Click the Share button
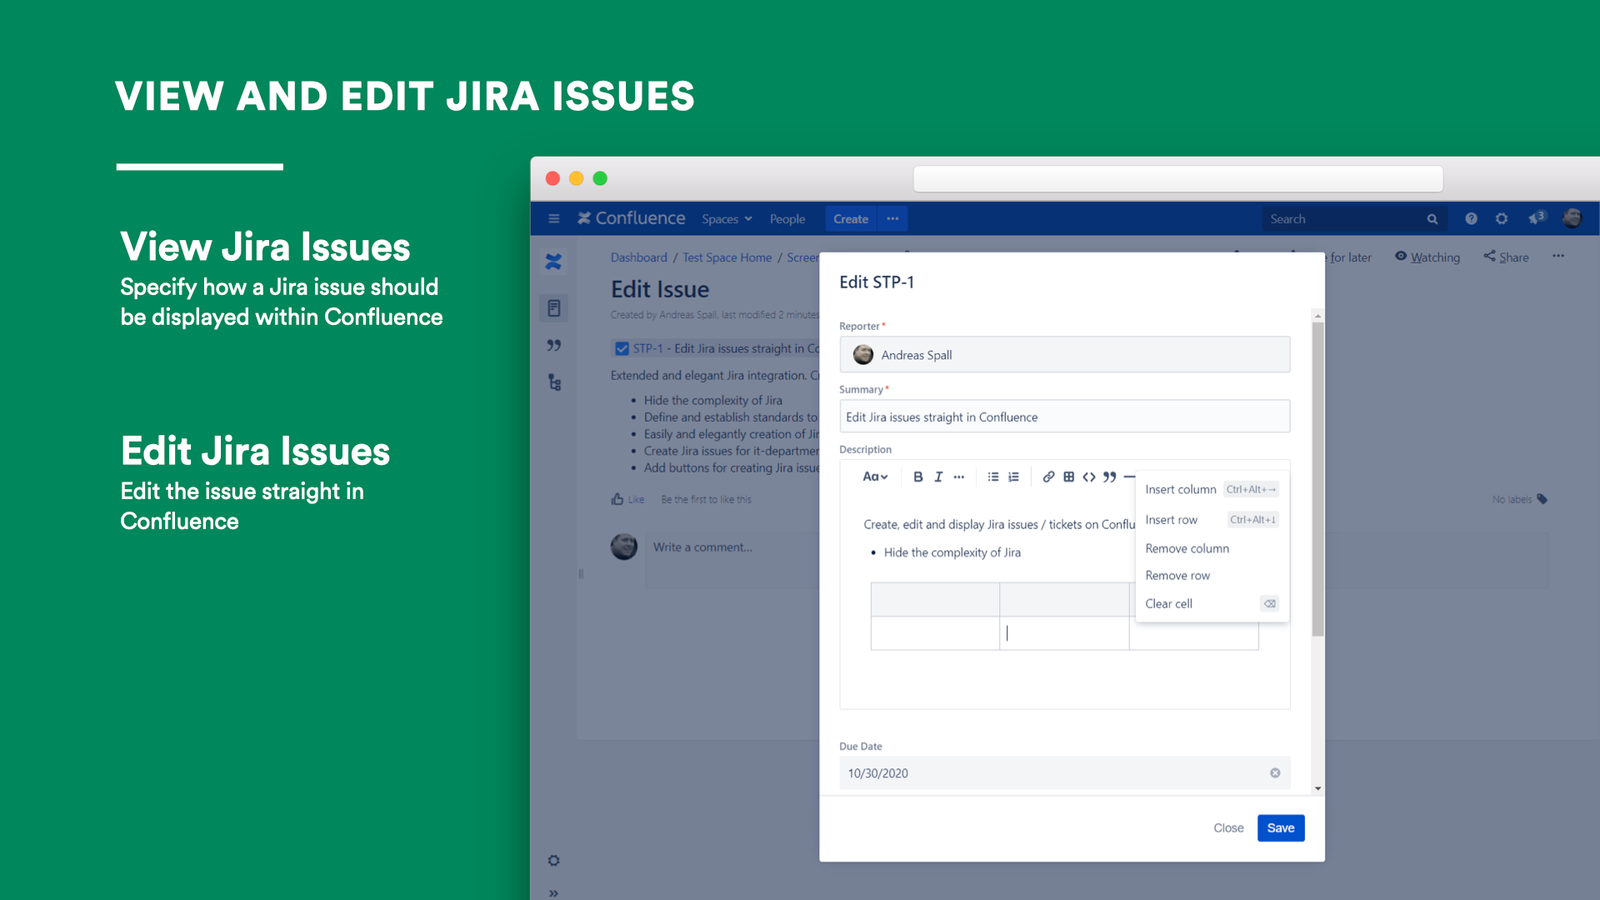Image resolution: width=1600 pixels, height=900 pixels. (1506, 257)
